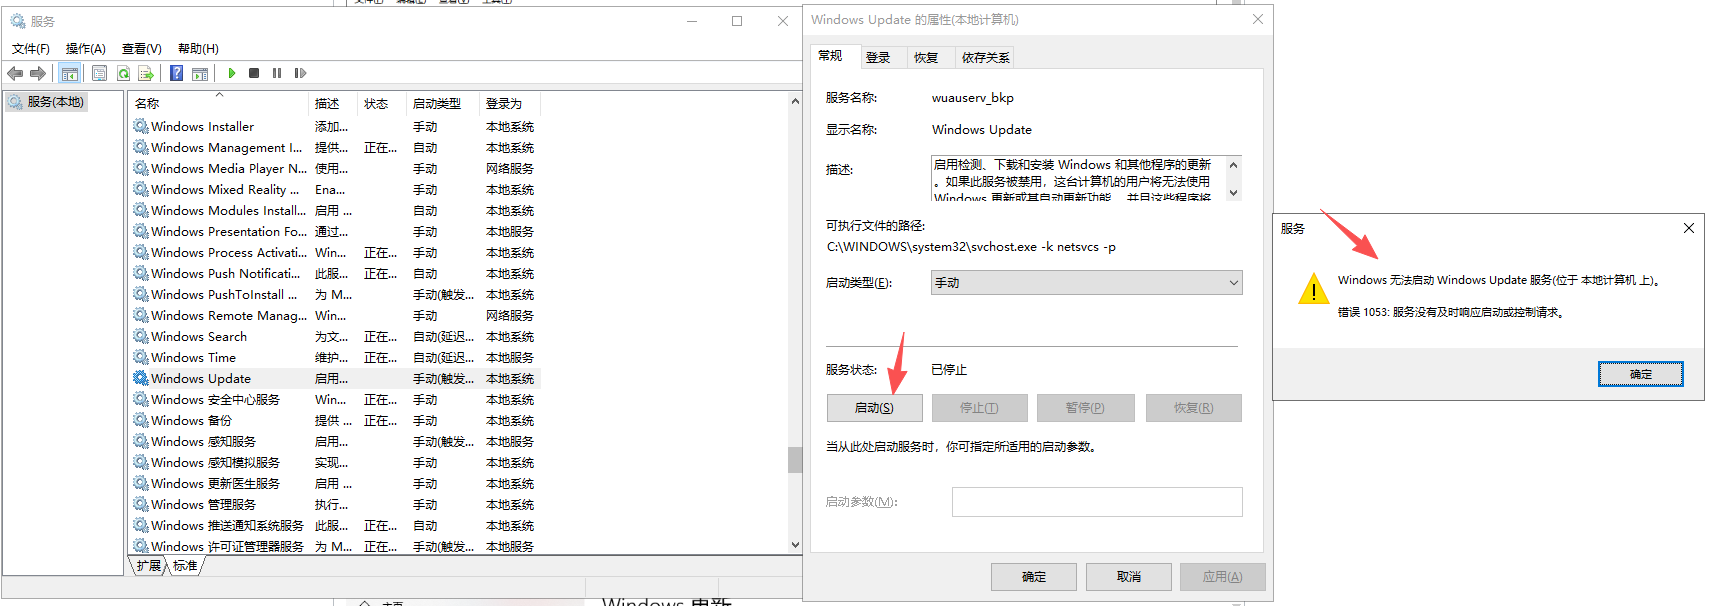1711x606 pixels.
Task: Switch to the 常规 tab in properties
Action: coord(830,56)
